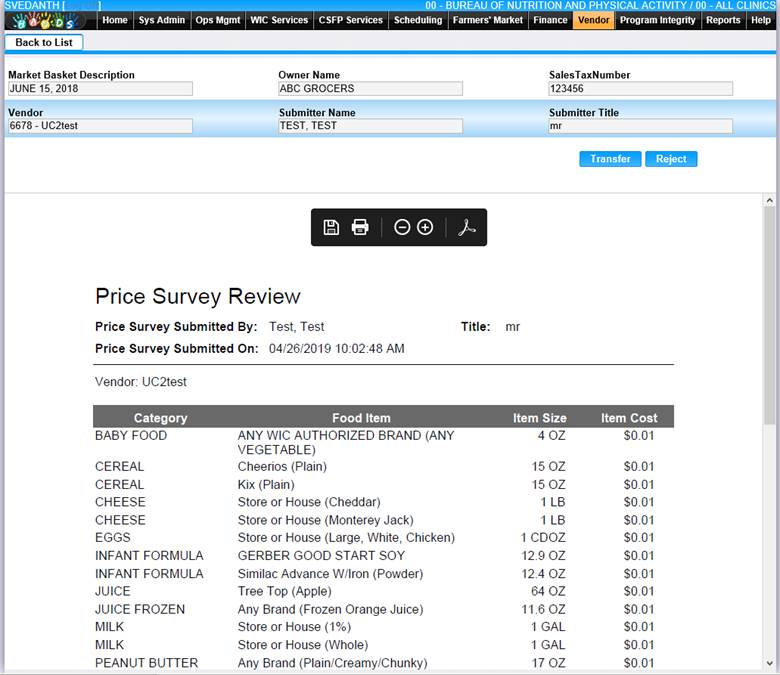Zoom in with the plus icon
The width and height of the screenshot is (780, 675).
click(x=425, y=227)
